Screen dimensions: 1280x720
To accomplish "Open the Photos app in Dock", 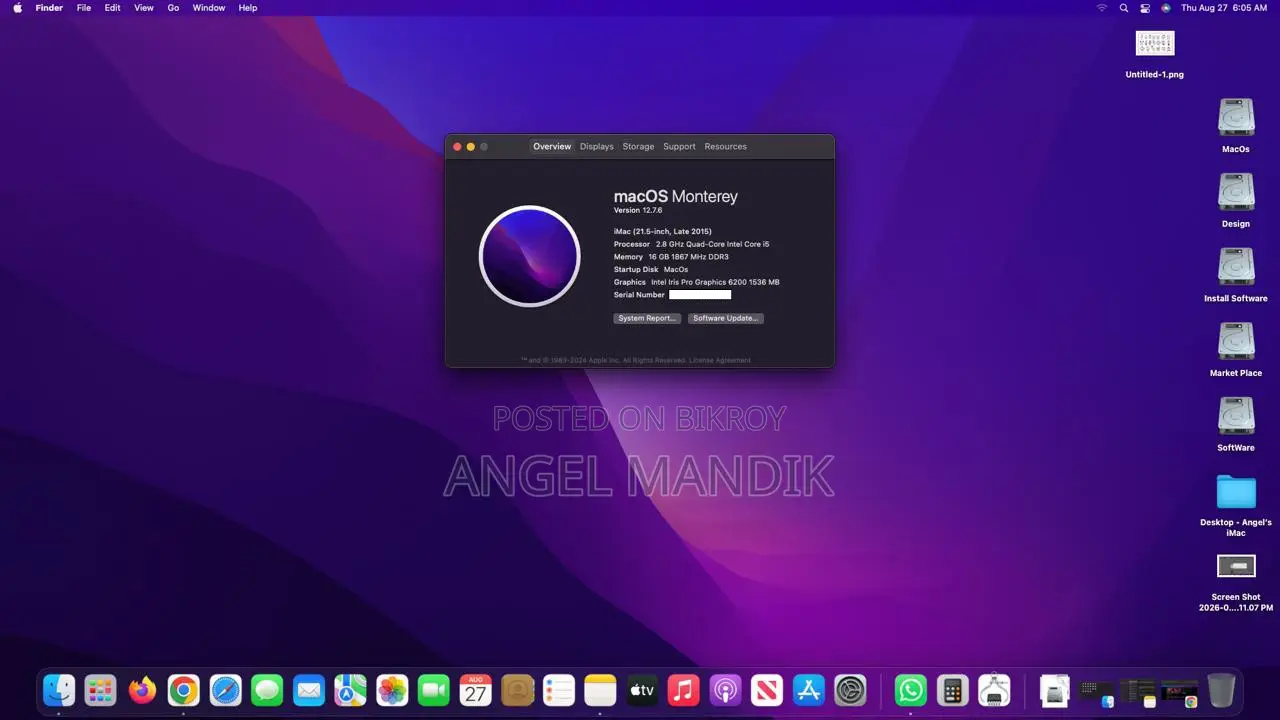I will (x=392, y=690).
